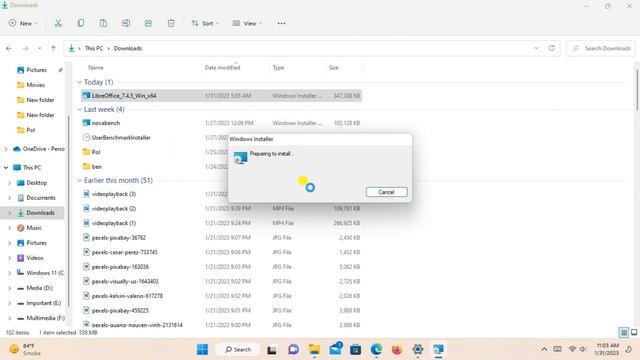Open Windows Start menu
Screen dimensions: 640x360
202,349
